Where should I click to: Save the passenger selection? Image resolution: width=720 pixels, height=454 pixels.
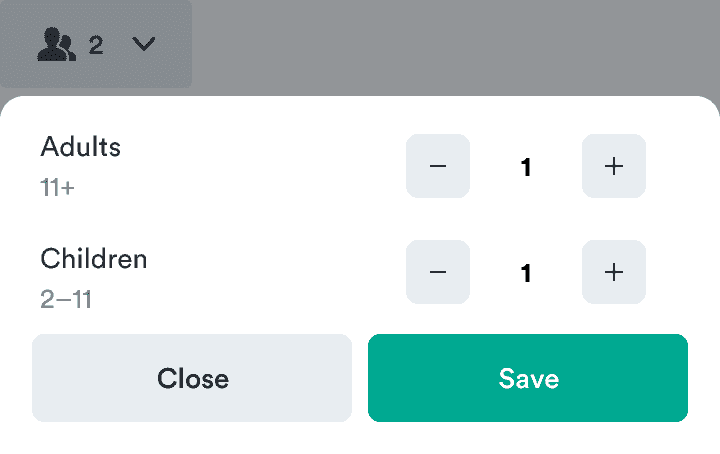(x=528, y=378)
